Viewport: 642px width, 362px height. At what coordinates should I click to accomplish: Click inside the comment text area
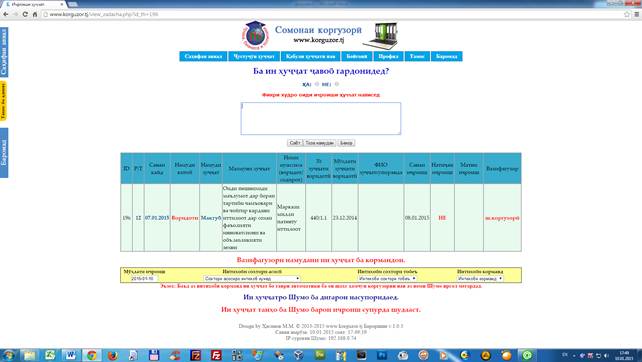tap(321, 118)
